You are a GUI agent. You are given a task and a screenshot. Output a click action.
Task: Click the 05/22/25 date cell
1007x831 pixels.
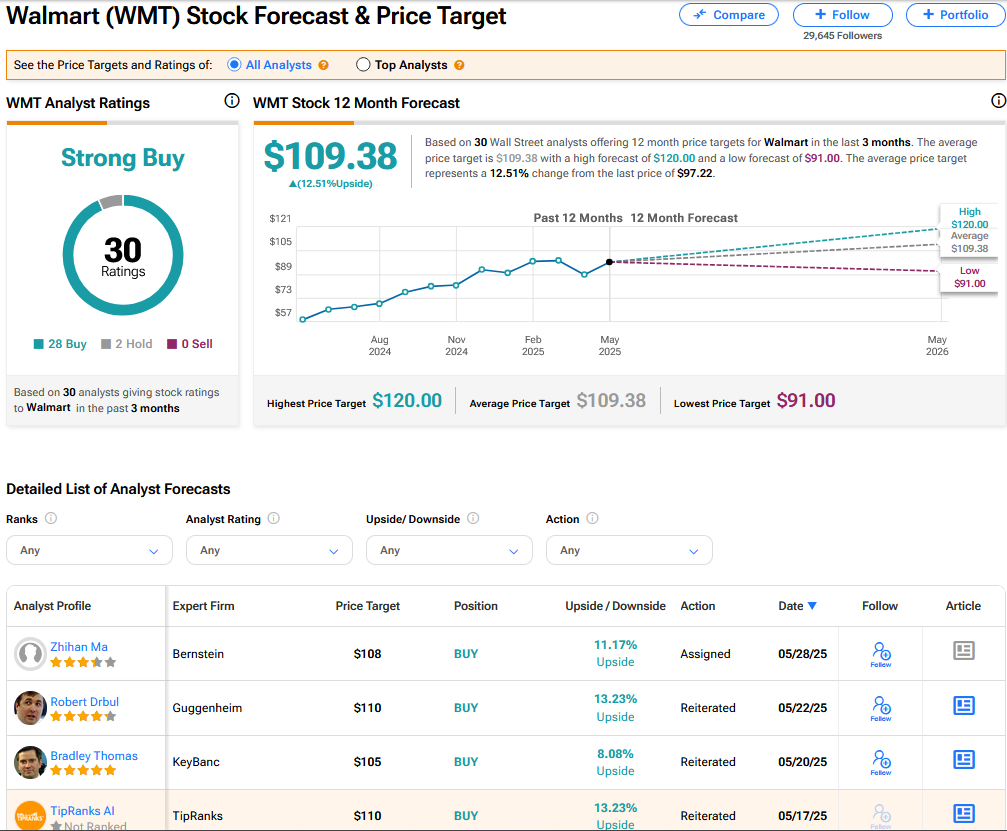(x=802, y=708)
